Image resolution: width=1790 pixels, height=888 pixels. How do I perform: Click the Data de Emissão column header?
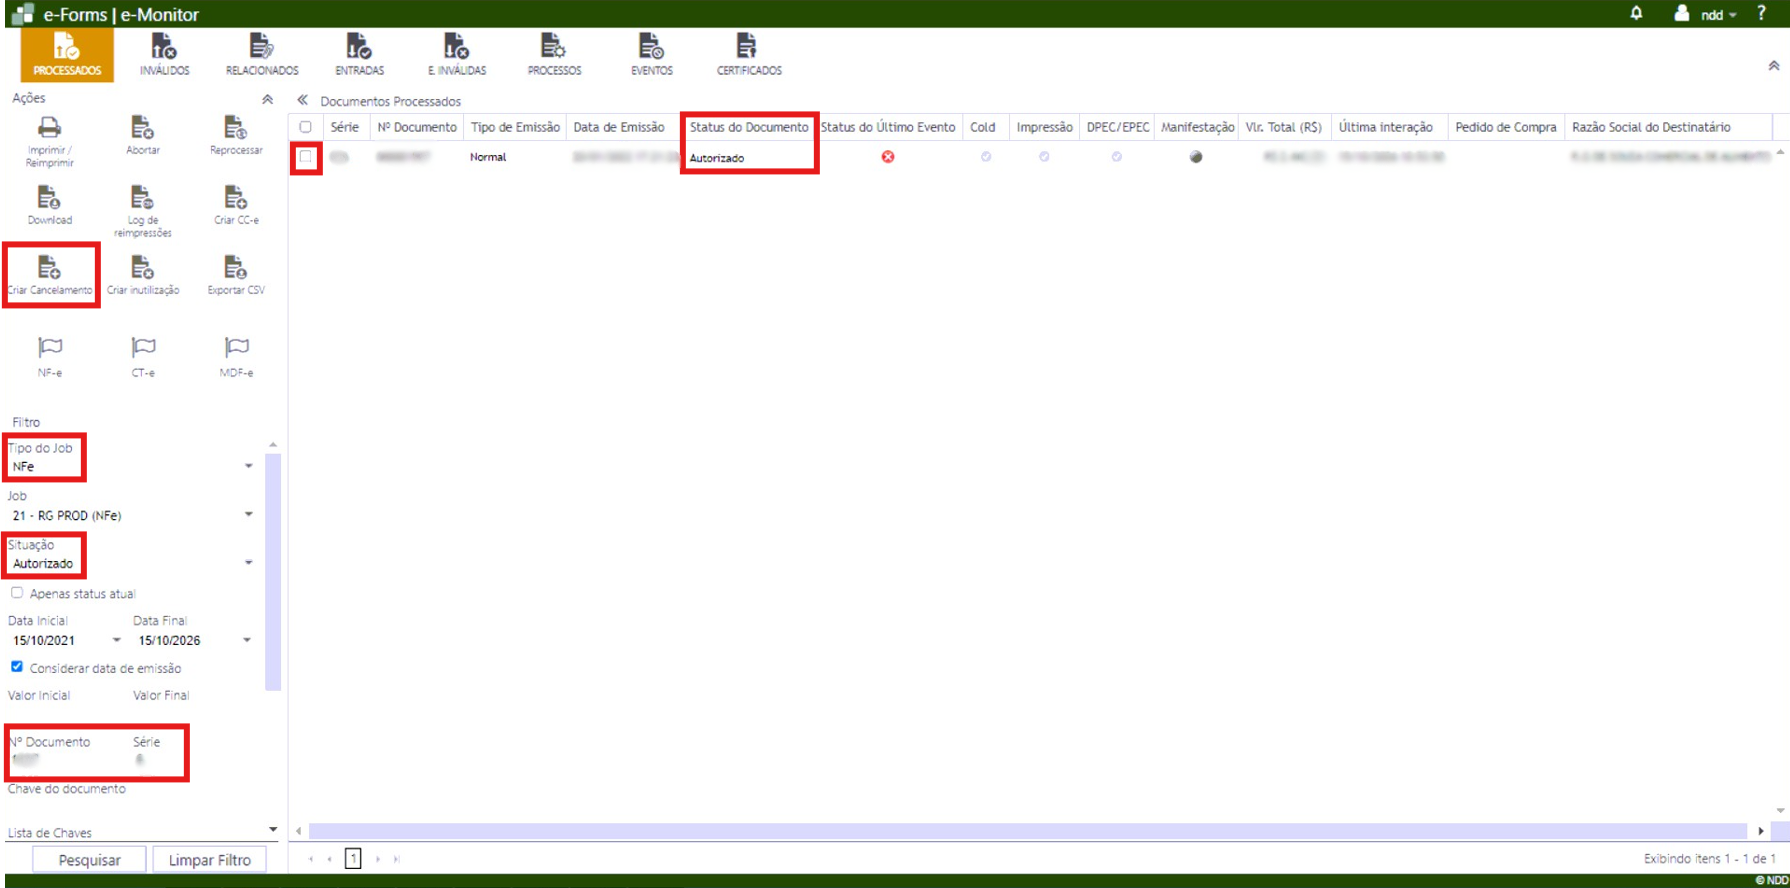(x=619, y=127)
